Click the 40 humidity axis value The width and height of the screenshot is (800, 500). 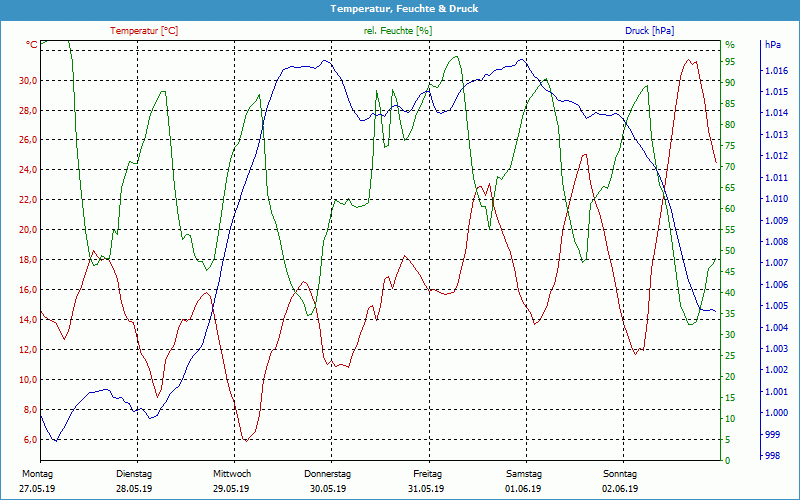click(730, 292)
